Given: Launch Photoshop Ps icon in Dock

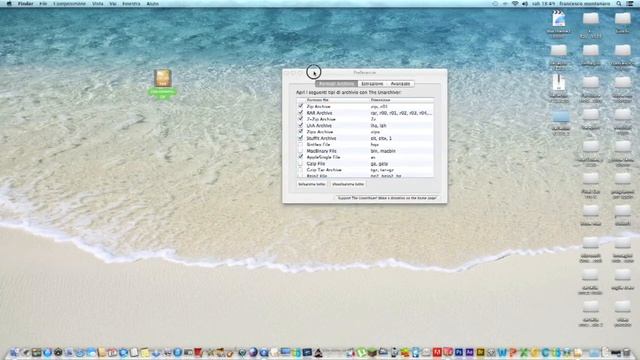Looking at the screenshot, I should coord(459,352).
